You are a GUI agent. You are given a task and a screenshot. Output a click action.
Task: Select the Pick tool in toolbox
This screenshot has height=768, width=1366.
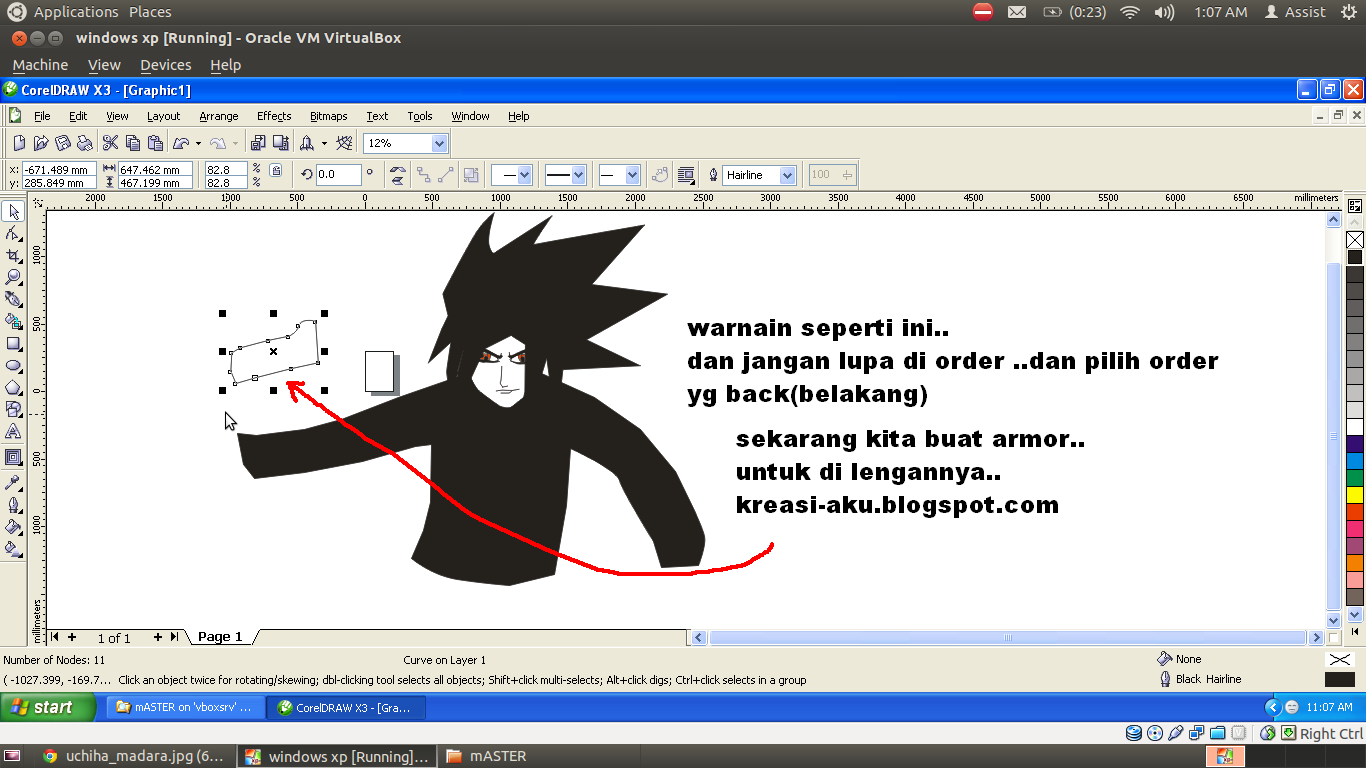pyautogui.click(x=13, y=211)
